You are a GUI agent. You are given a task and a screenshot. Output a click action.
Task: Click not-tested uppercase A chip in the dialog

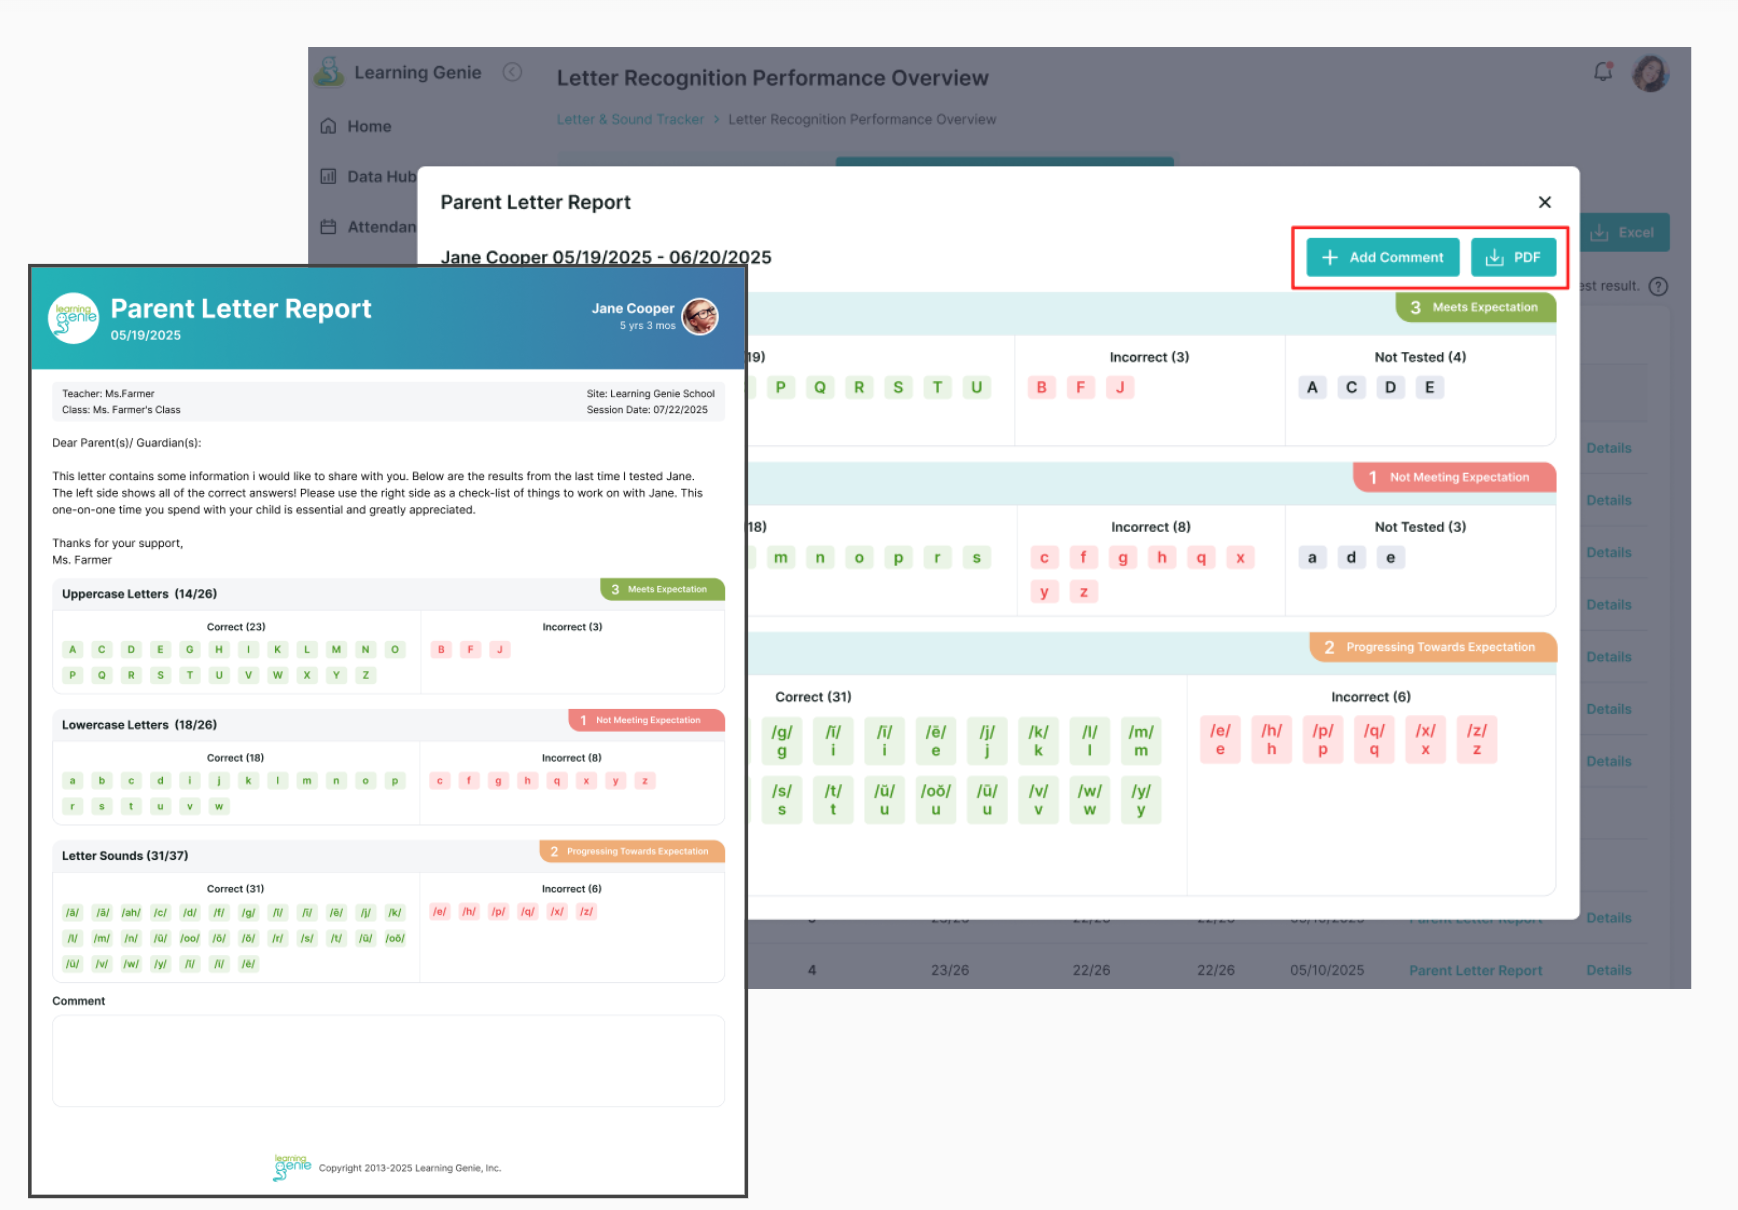[1312, 387]
